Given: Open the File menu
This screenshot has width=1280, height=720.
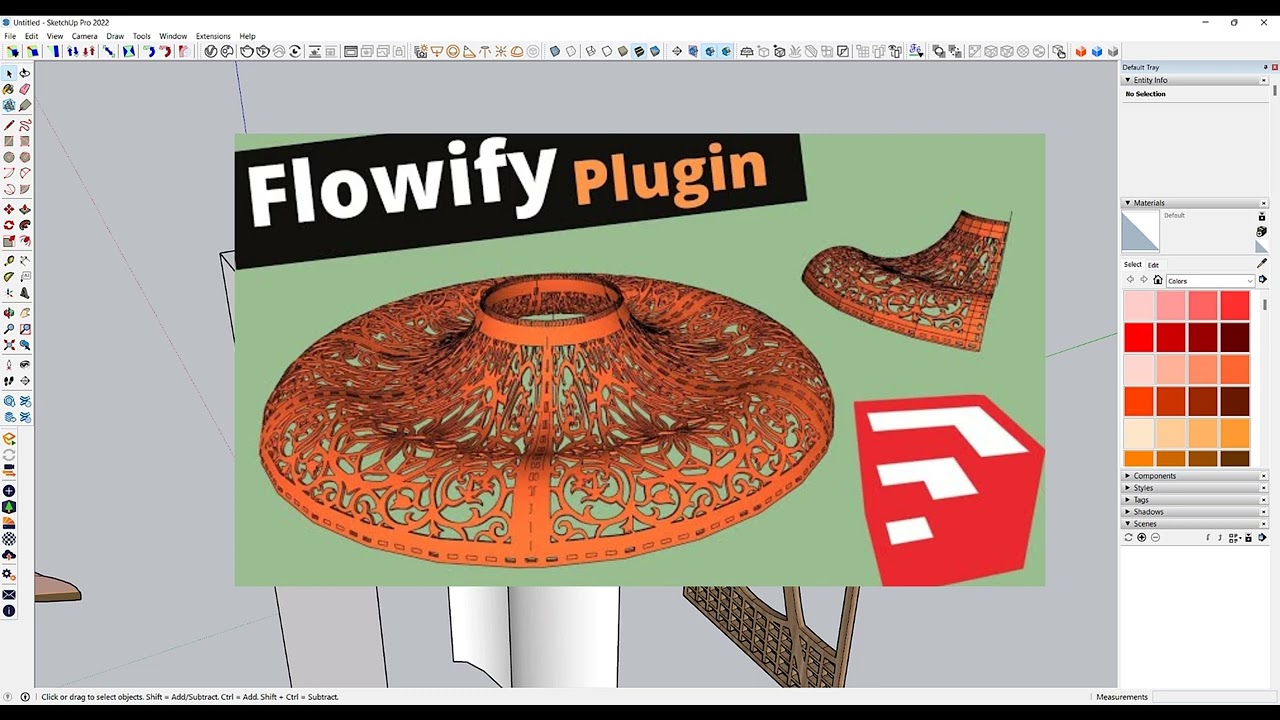Looking at the screenshot, I should [x=10, y=36].
